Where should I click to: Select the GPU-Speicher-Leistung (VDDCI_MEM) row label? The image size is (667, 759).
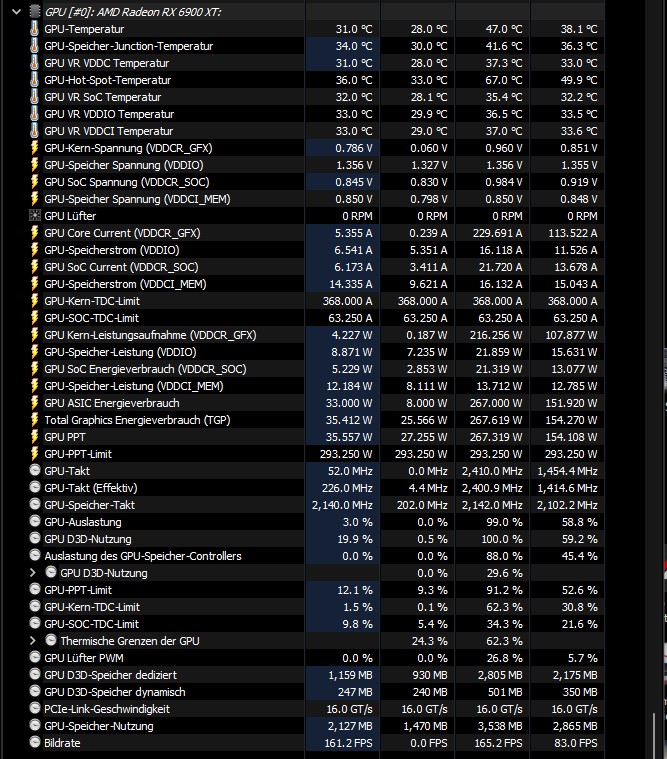coord(134,386)
